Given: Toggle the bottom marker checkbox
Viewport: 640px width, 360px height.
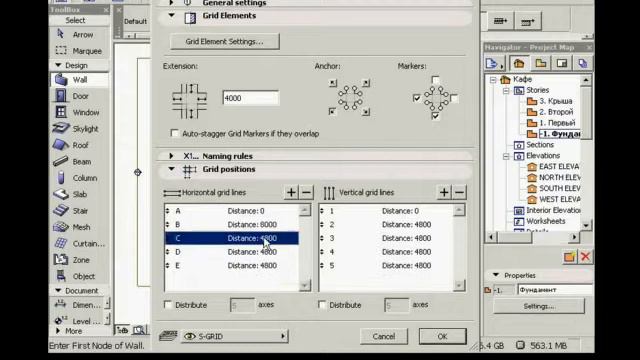Looking at the screenshot, I should [x=436, y=116].
